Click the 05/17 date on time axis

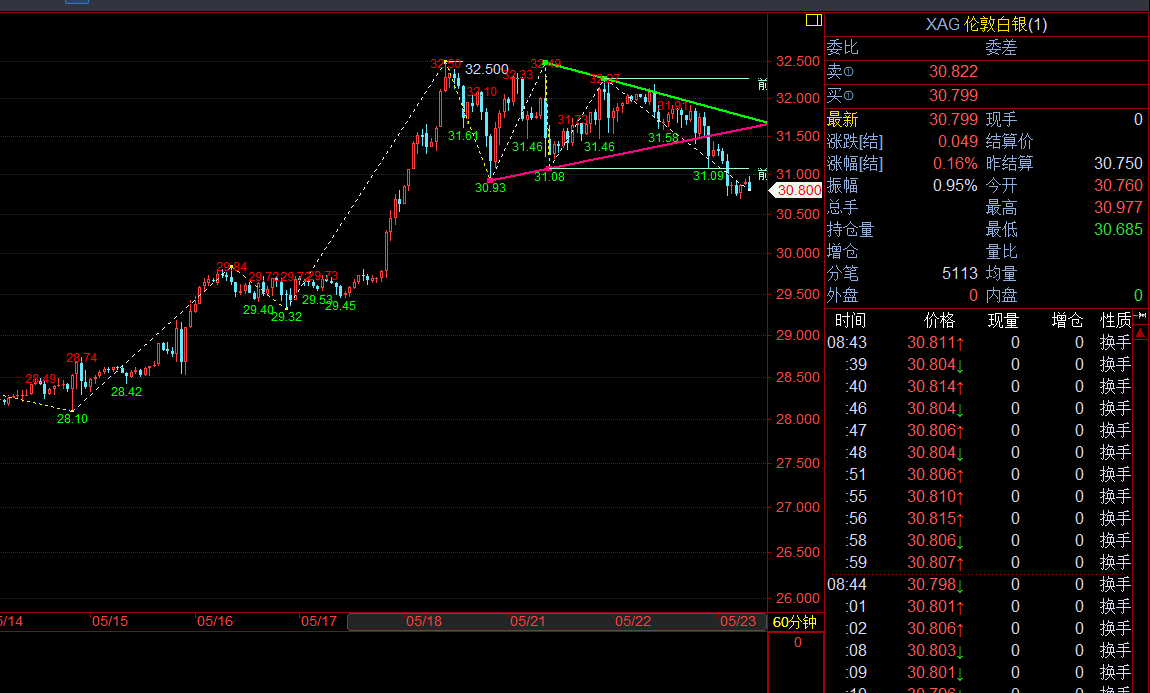[319, 621]
